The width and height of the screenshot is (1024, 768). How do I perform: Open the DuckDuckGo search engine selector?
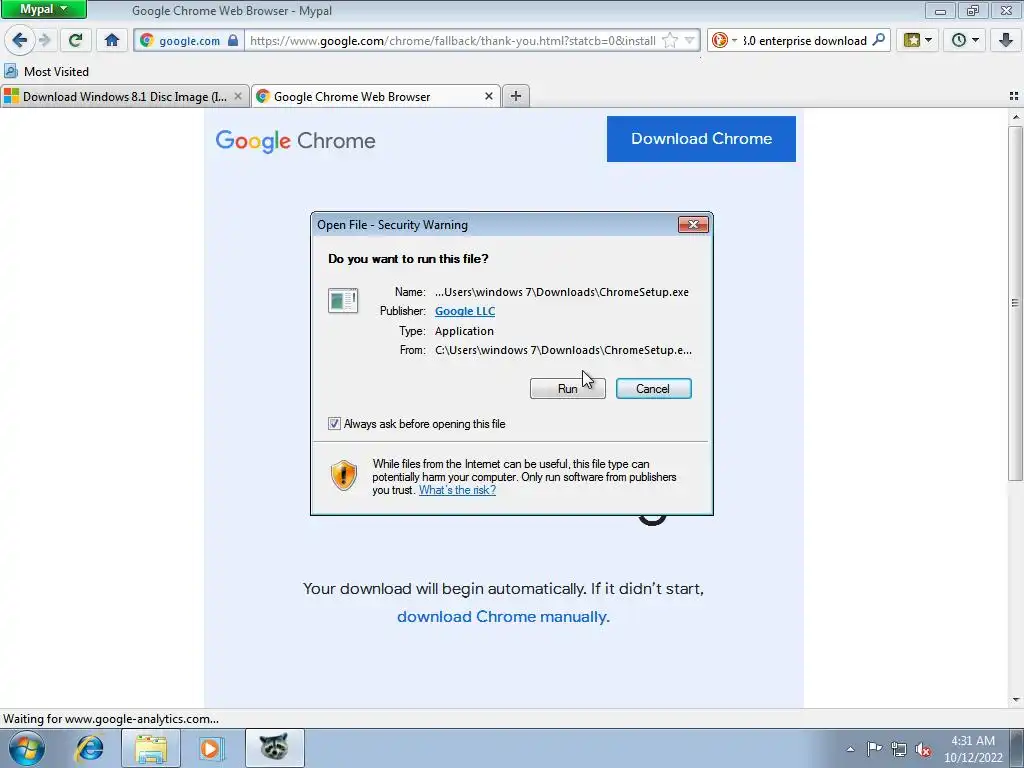pyautogui.click(x=724, y=40)
